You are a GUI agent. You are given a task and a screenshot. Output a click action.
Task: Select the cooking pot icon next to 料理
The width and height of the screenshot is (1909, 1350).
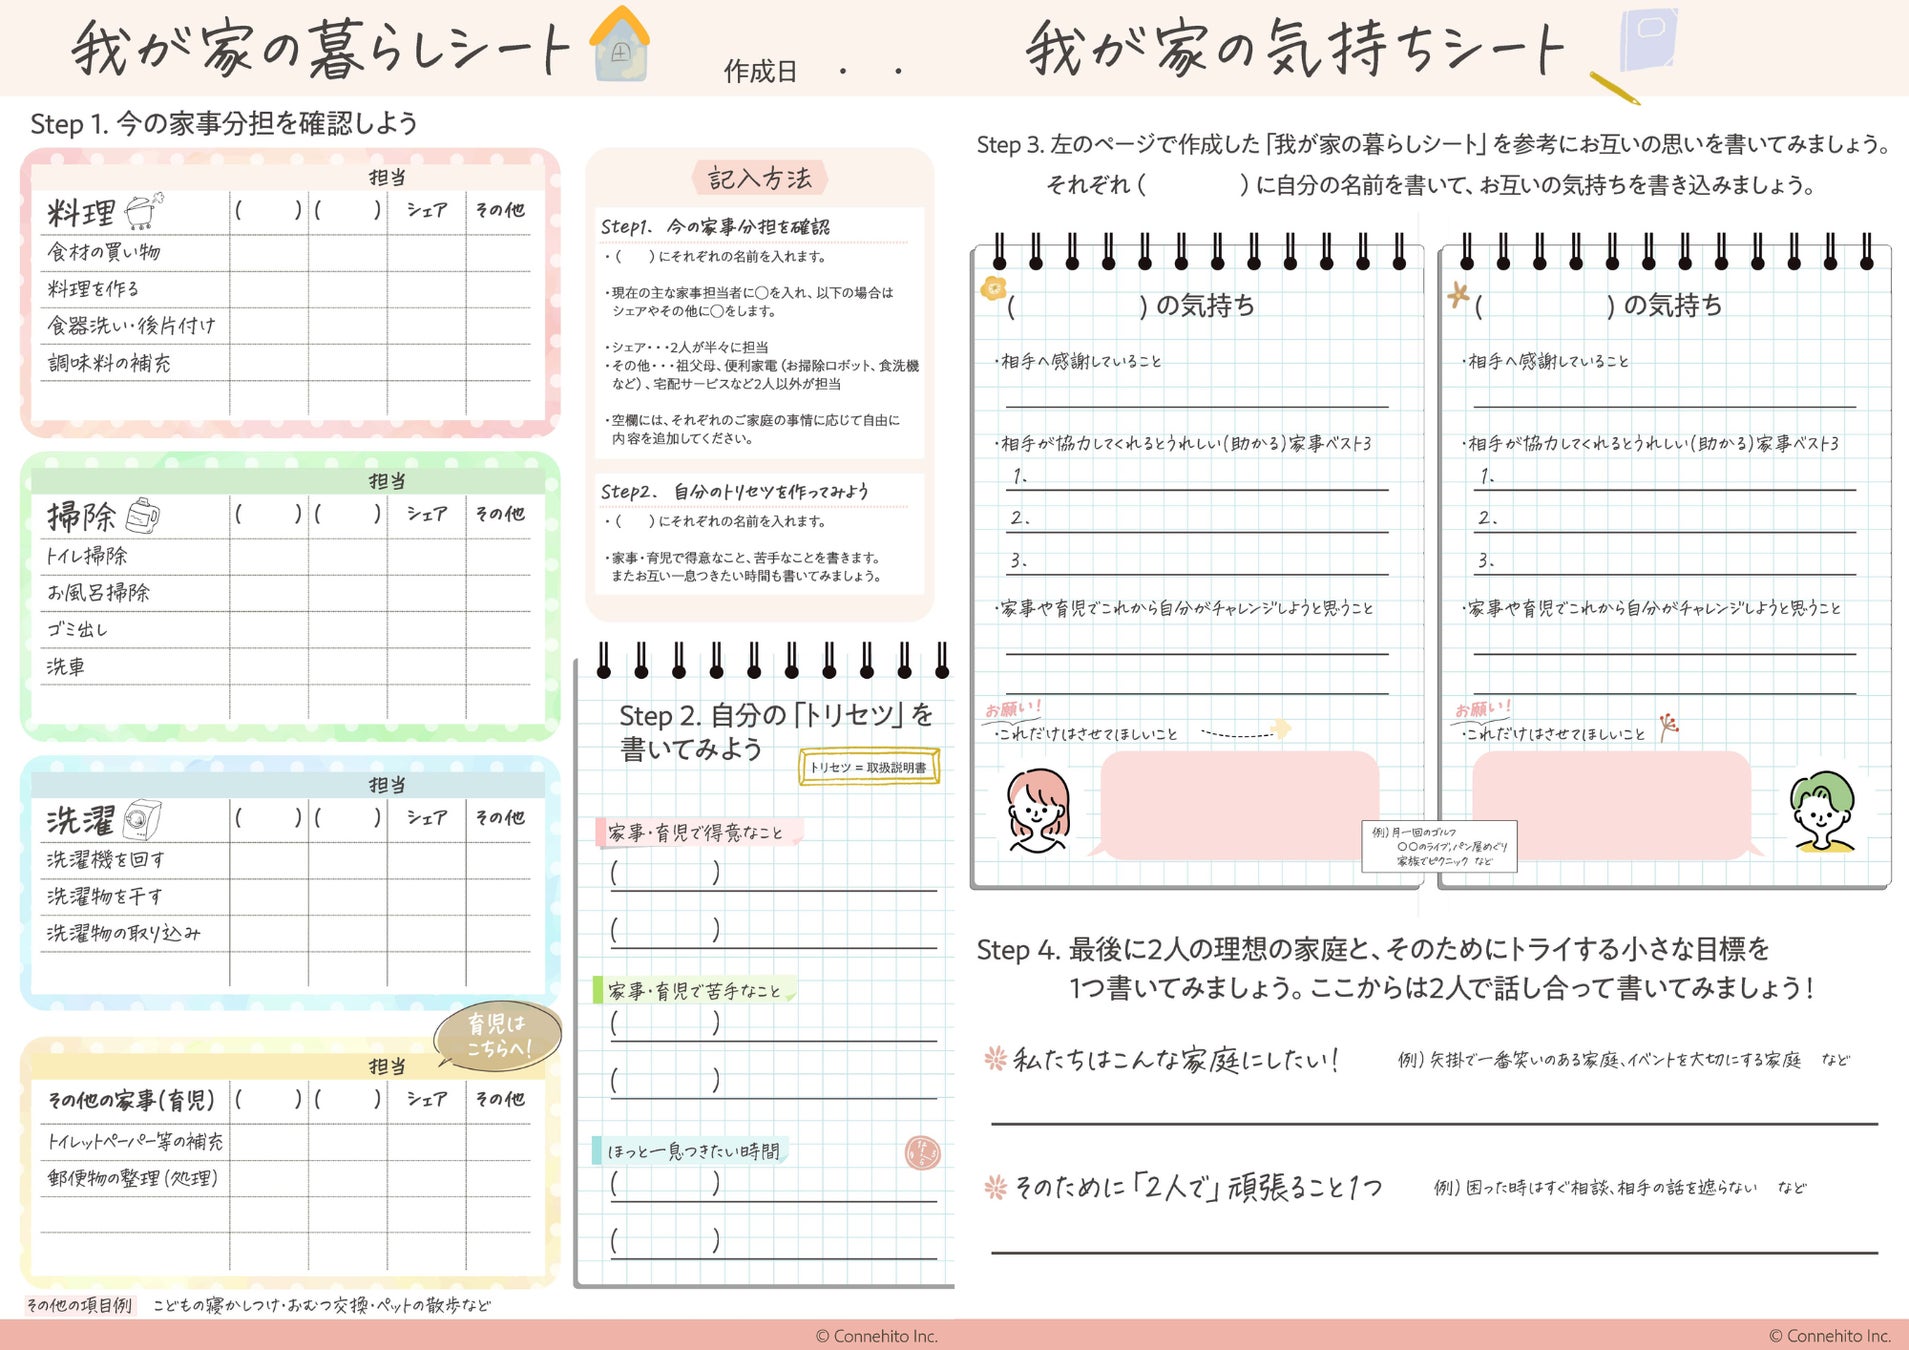pyautogui.click(x=143, y=210)
